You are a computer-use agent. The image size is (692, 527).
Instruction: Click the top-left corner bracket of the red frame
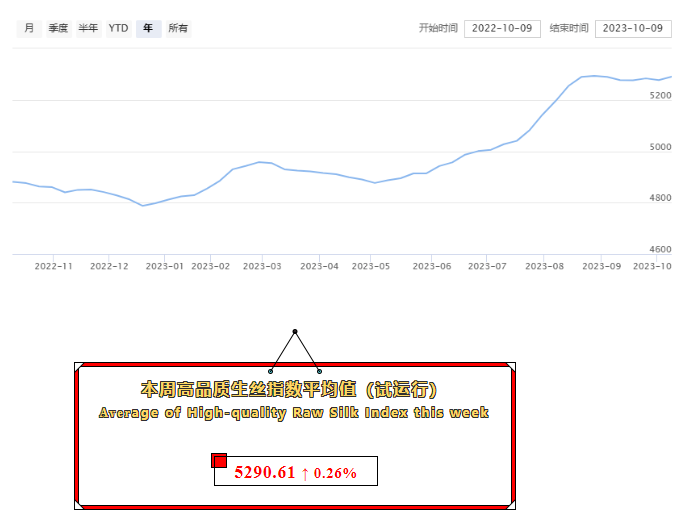pos(80,369)
